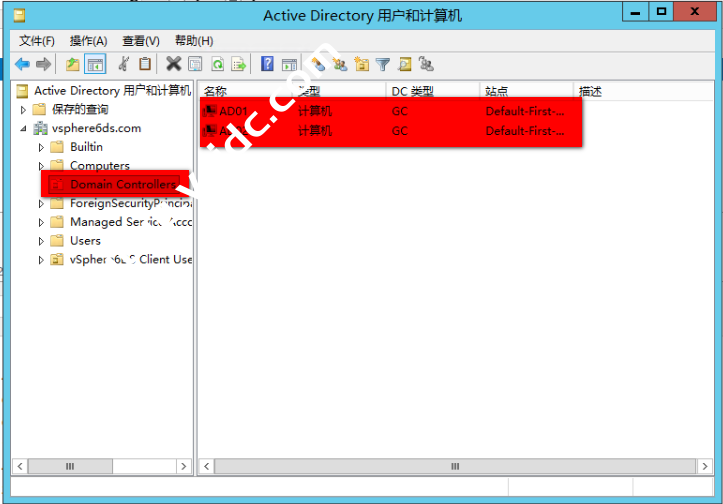
Task: Expand the Builtin container arrow
Action: (x=41, y=148)
